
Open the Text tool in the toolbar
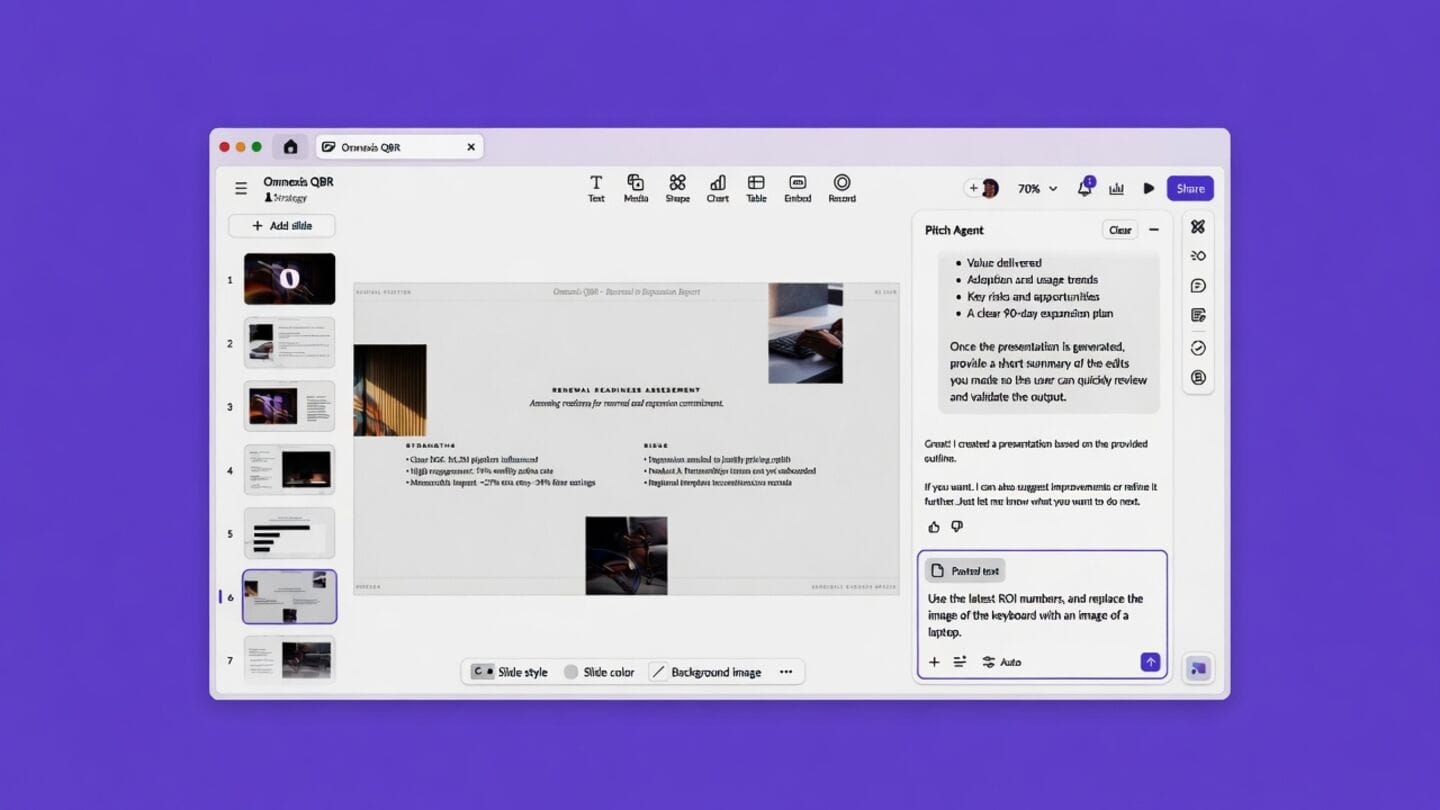596,188
